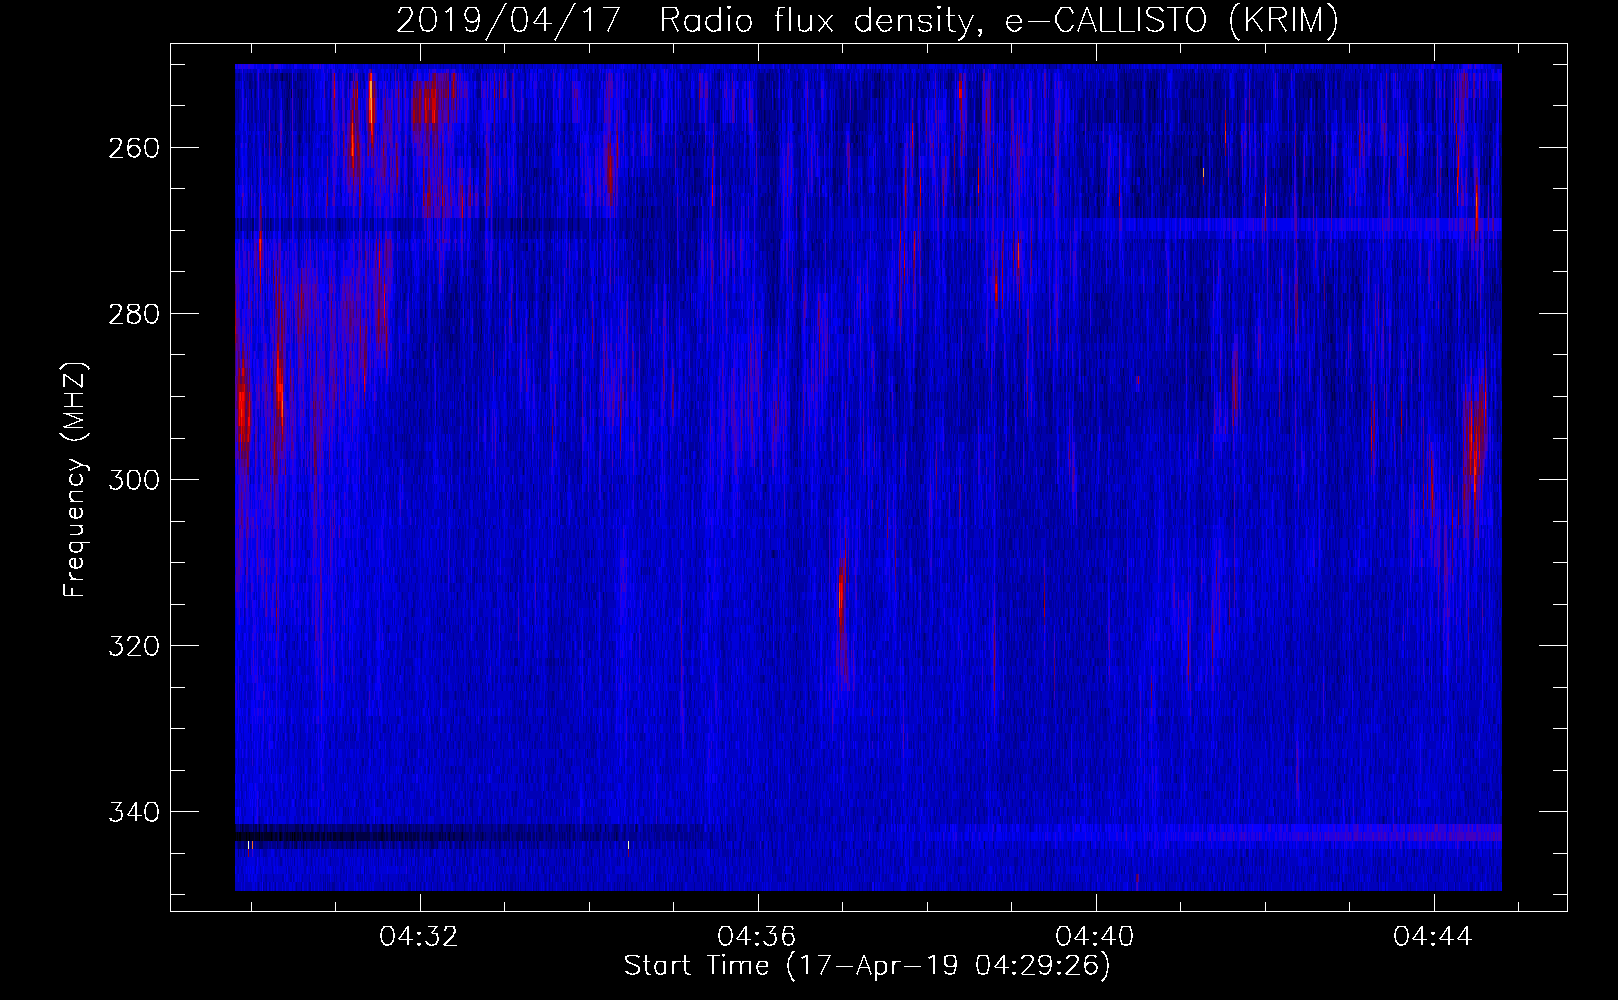Click the 280 frequency tick label
This screenshot has height=1000, width=1618.
133,314
